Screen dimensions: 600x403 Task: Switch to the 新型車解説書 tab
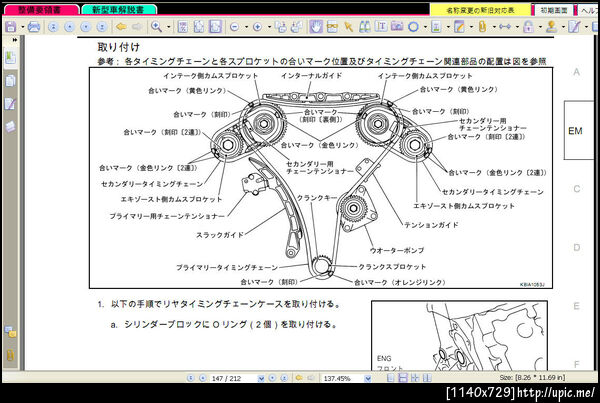118,10
